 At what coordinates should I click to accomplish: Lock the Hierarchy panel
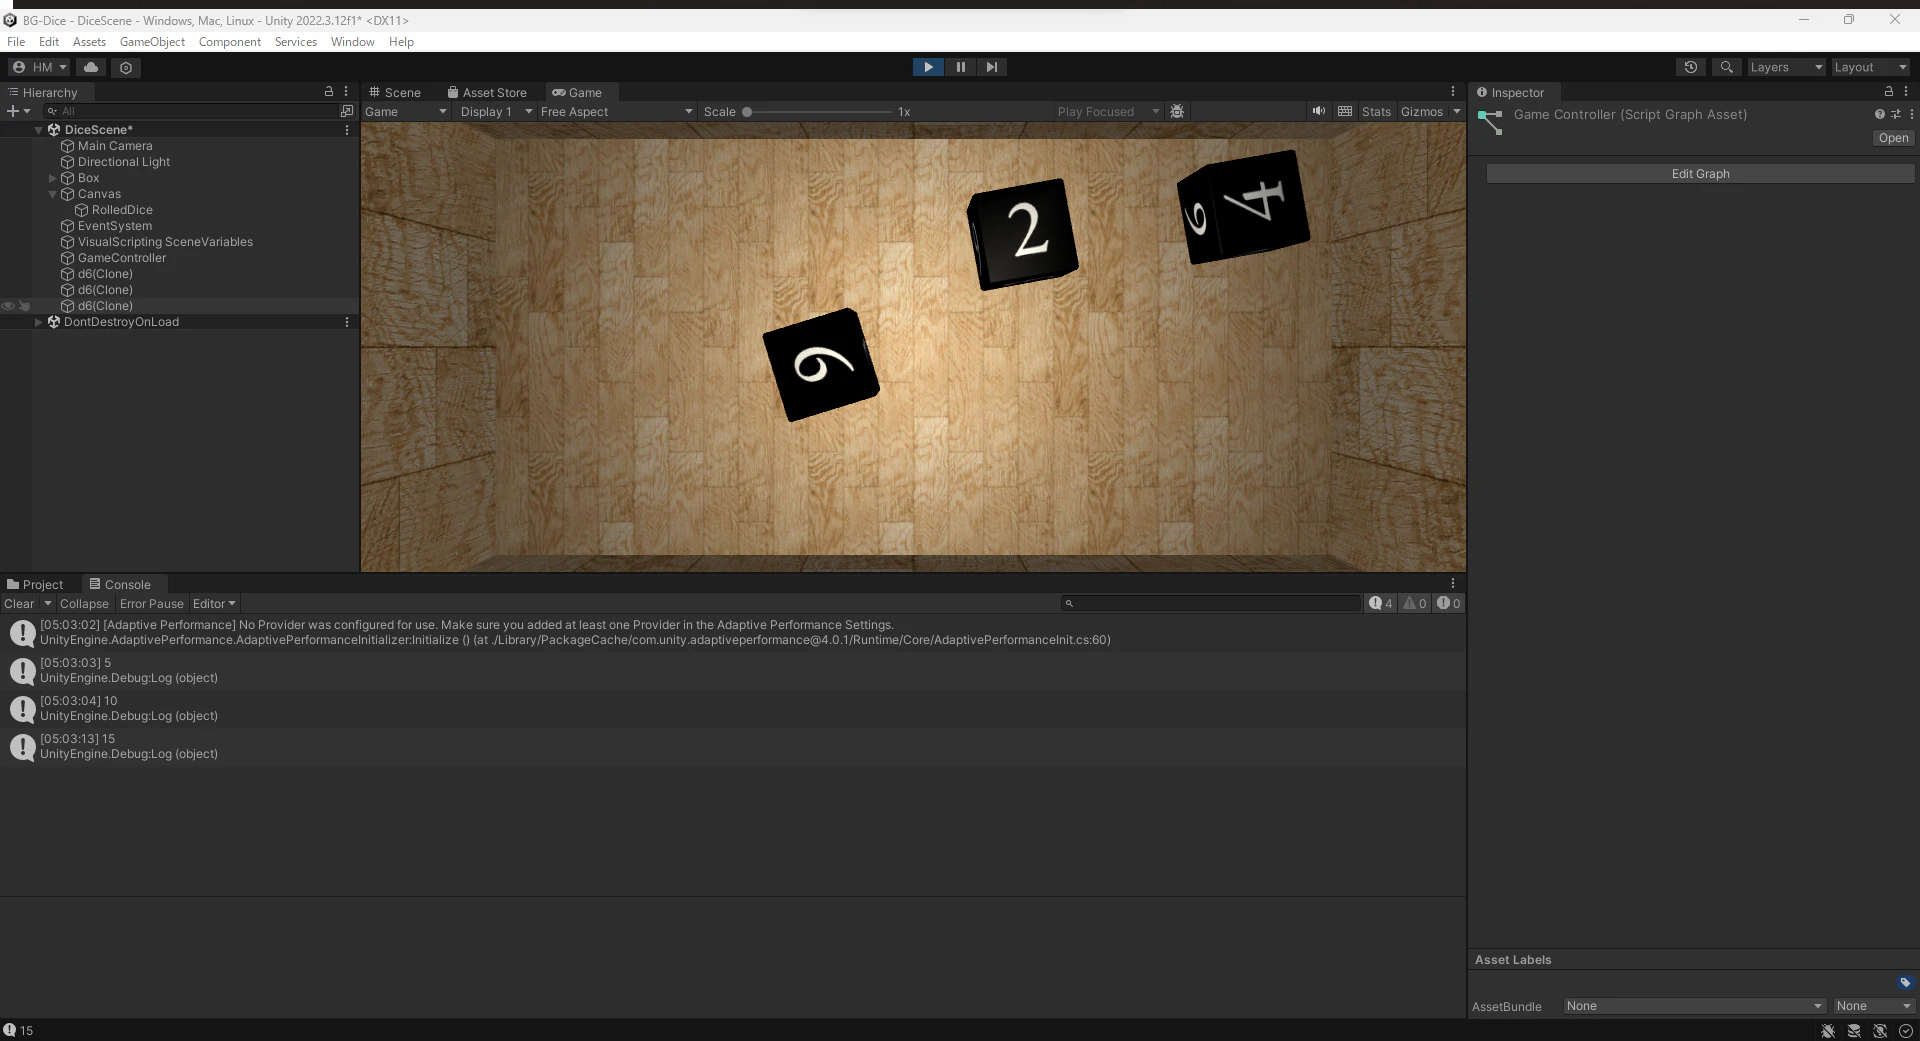click(x=329, y=91)
